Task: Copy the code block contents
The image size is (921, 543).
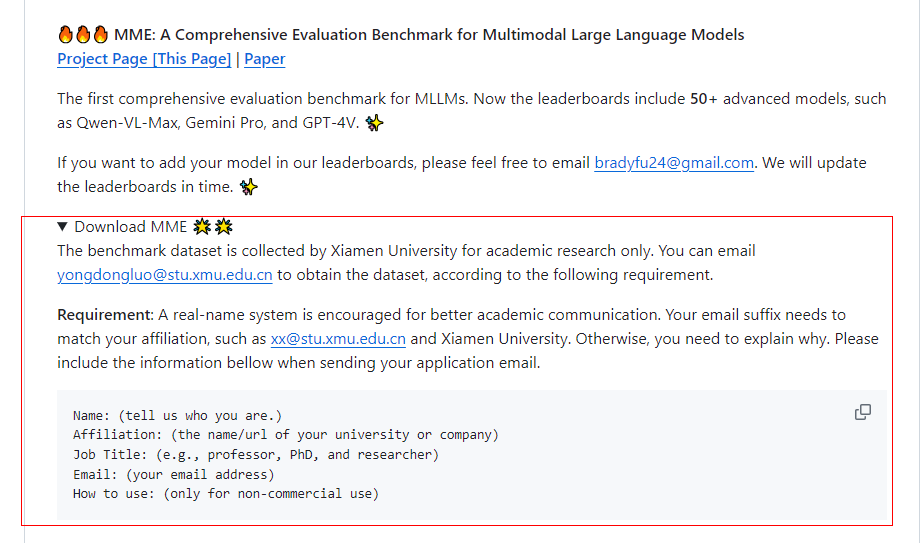Action: pyautogui.click(x=862, y=413)
